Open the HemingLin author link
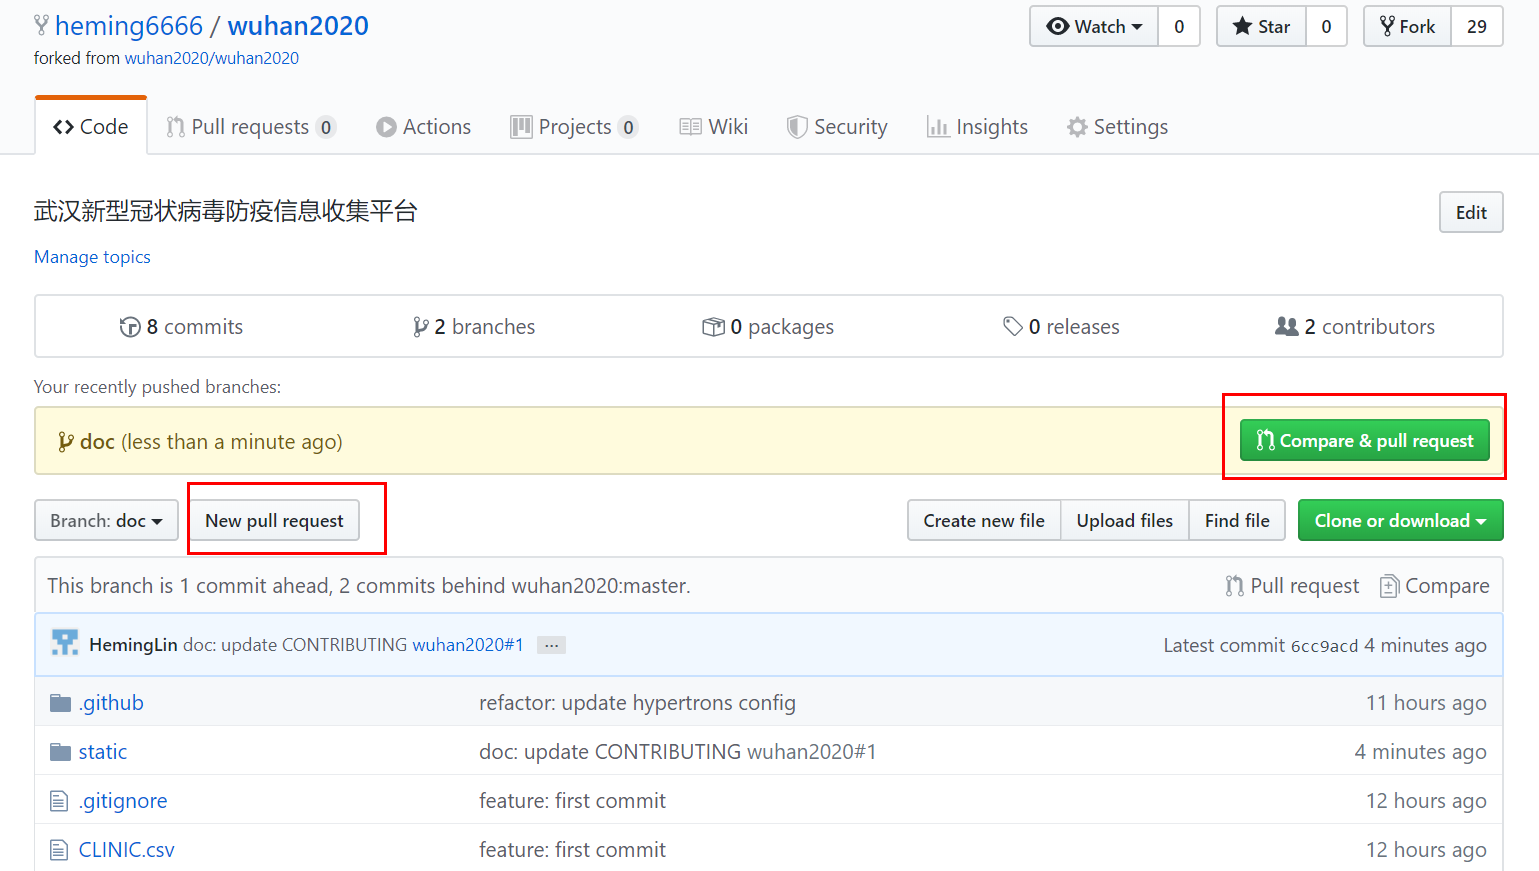Image resolution: width=1539 pixels, height=871 pixels. 133,645
